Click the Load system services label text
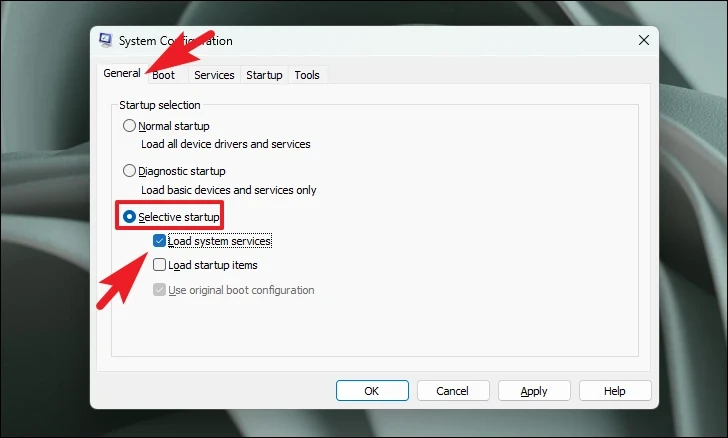The image size is (728, 438). pos(219,241)
